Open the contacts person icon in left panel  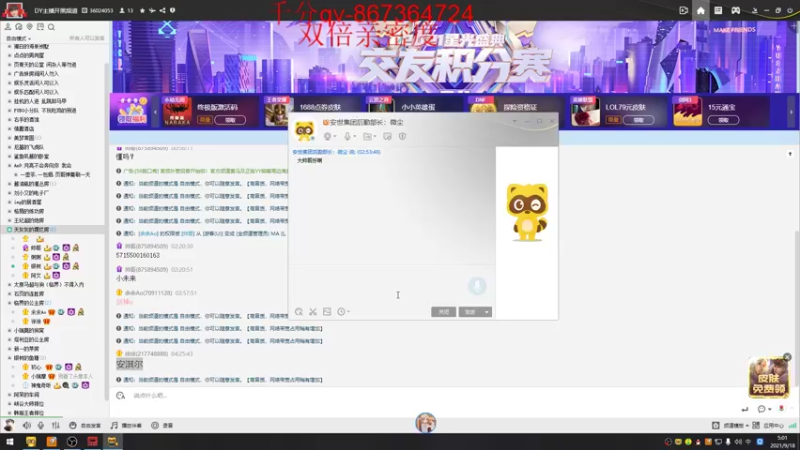coord(8,27)
